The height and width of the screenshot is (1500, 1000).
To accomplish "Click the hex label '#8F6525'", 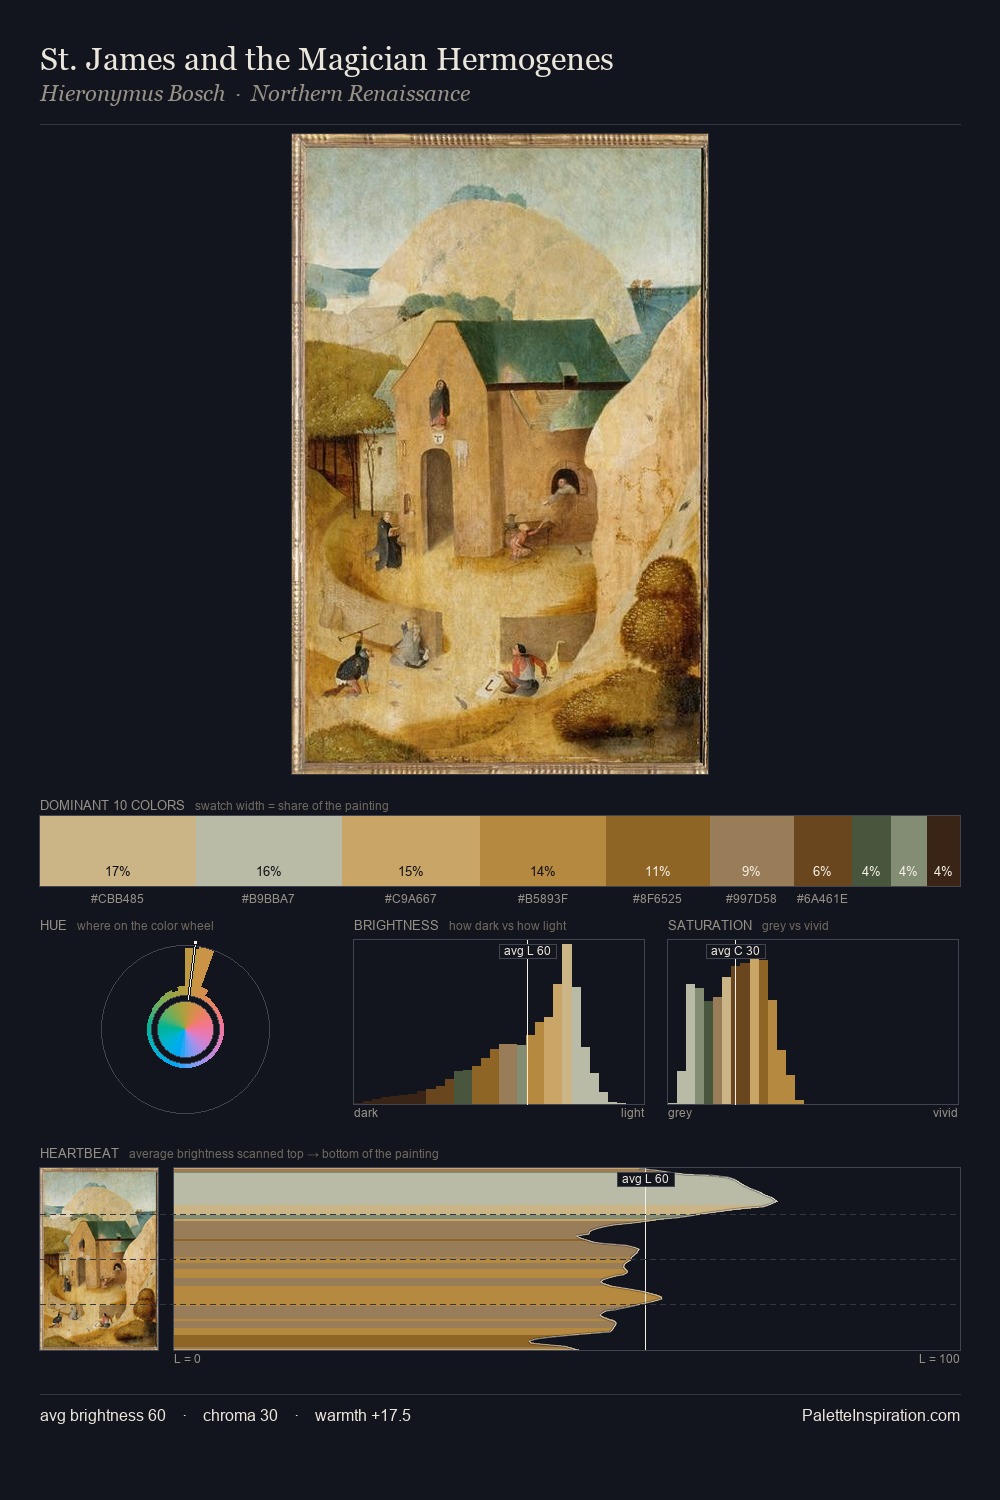I will tap(658, 898).
